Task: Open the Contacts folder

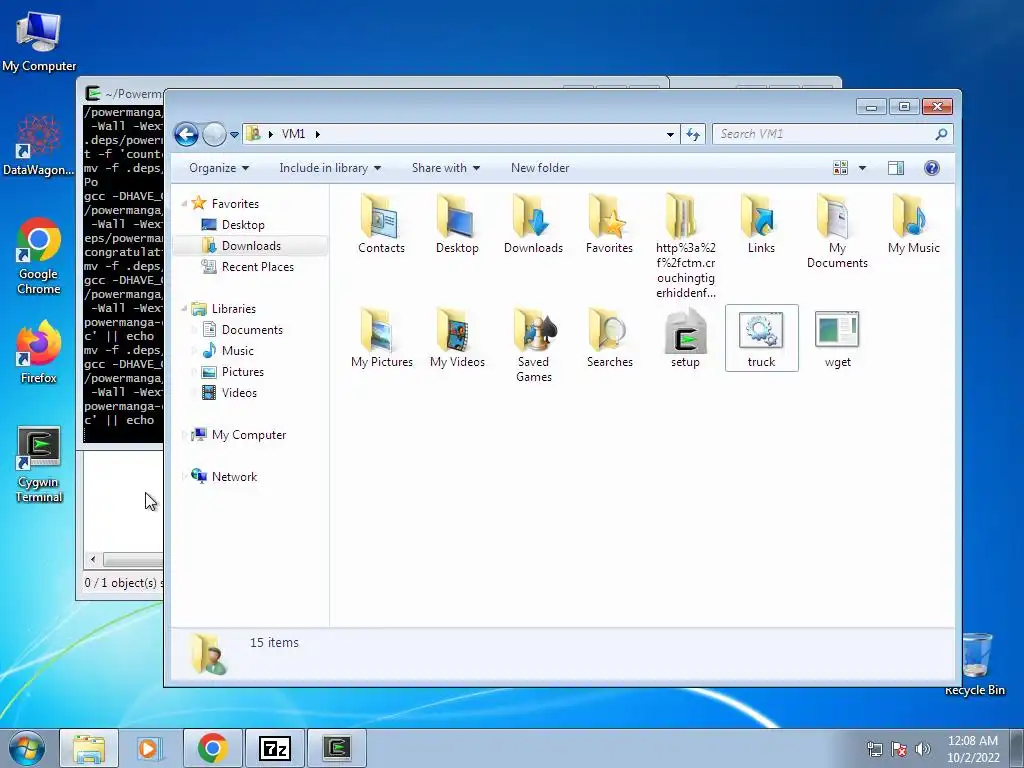Action: [x=381, y=224]
